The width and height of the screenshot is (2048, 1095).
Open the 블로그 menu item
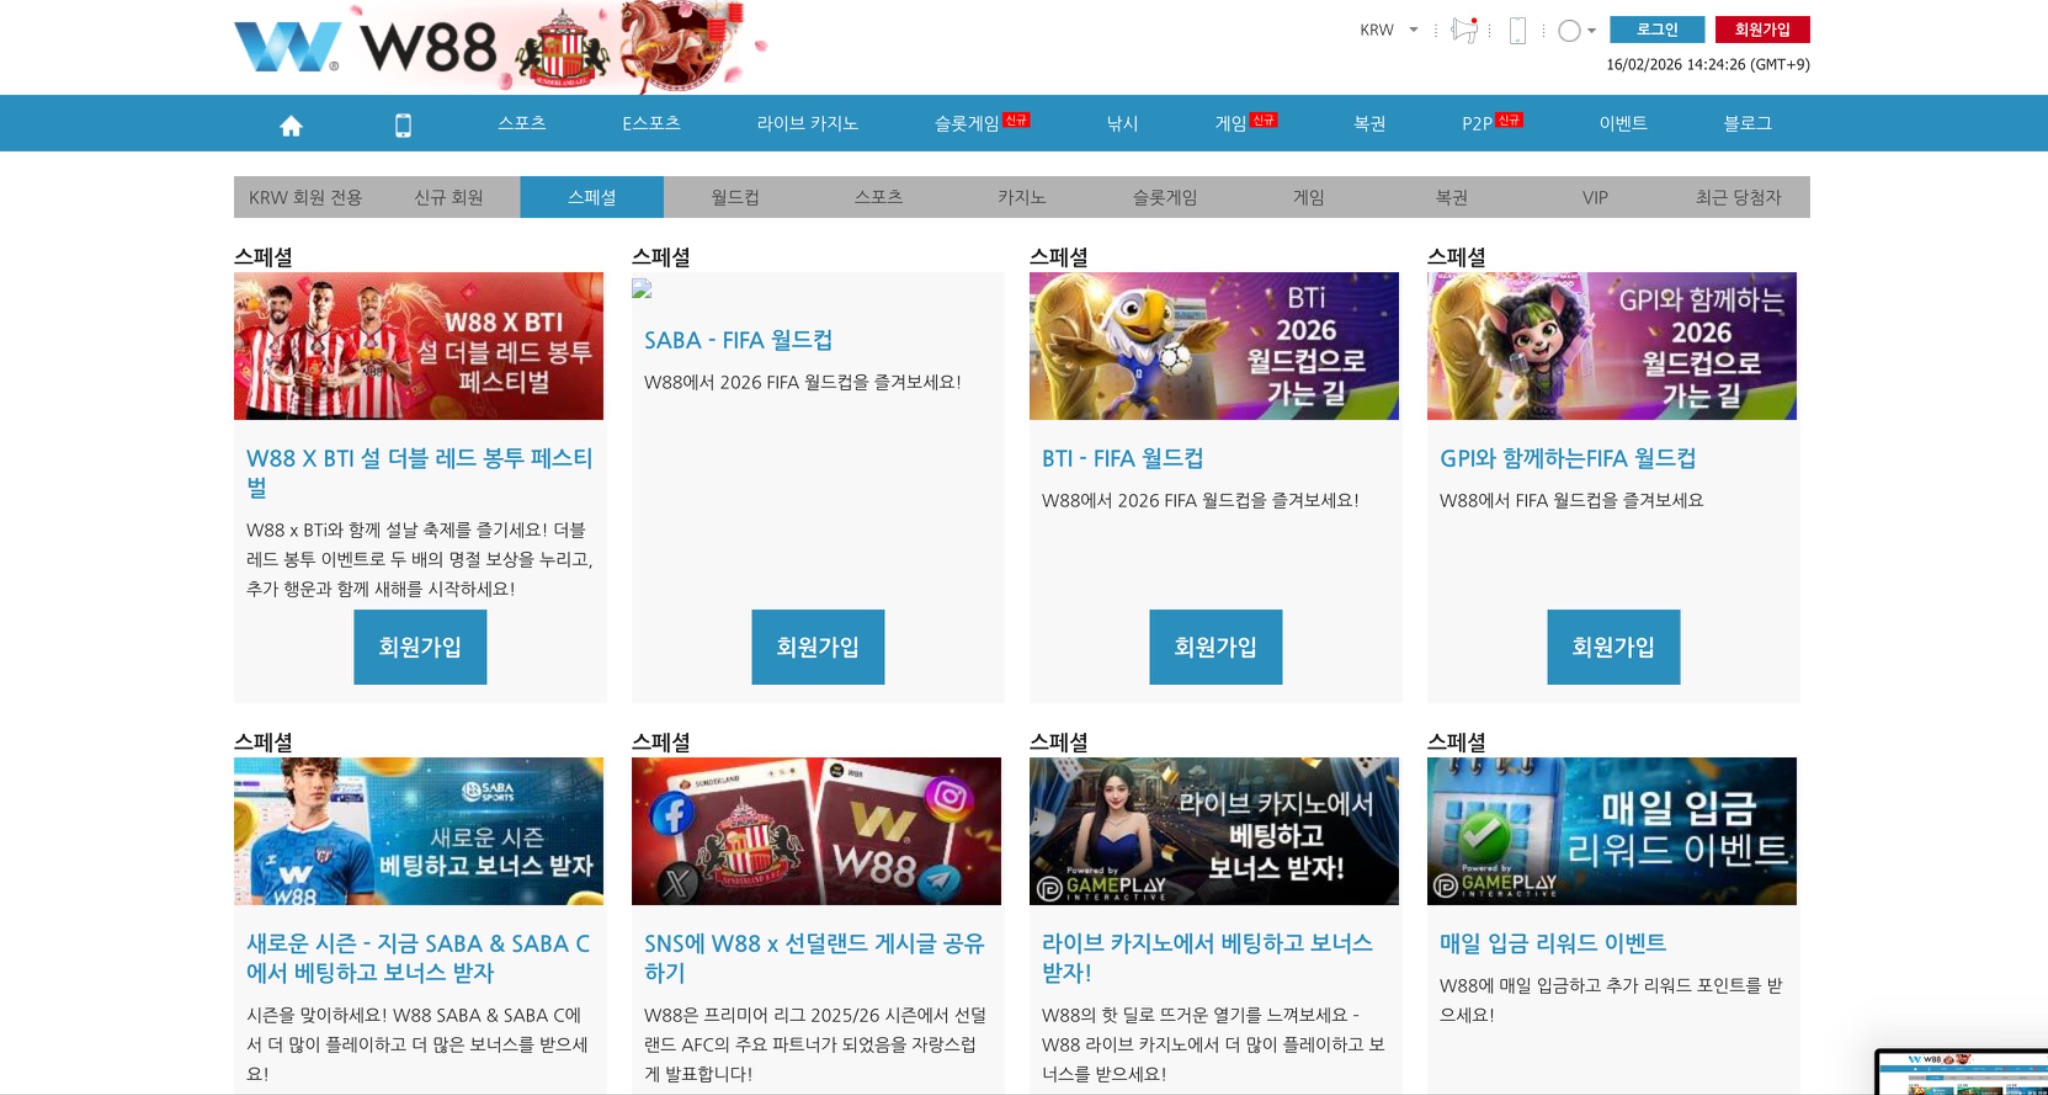(1747, 123)
